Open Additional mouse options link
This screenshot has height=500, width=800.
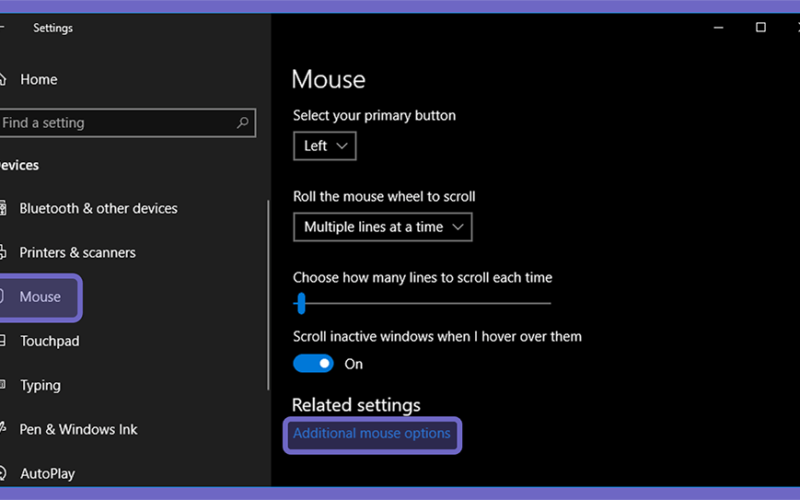pyautogui.click(x=371, y=433)
